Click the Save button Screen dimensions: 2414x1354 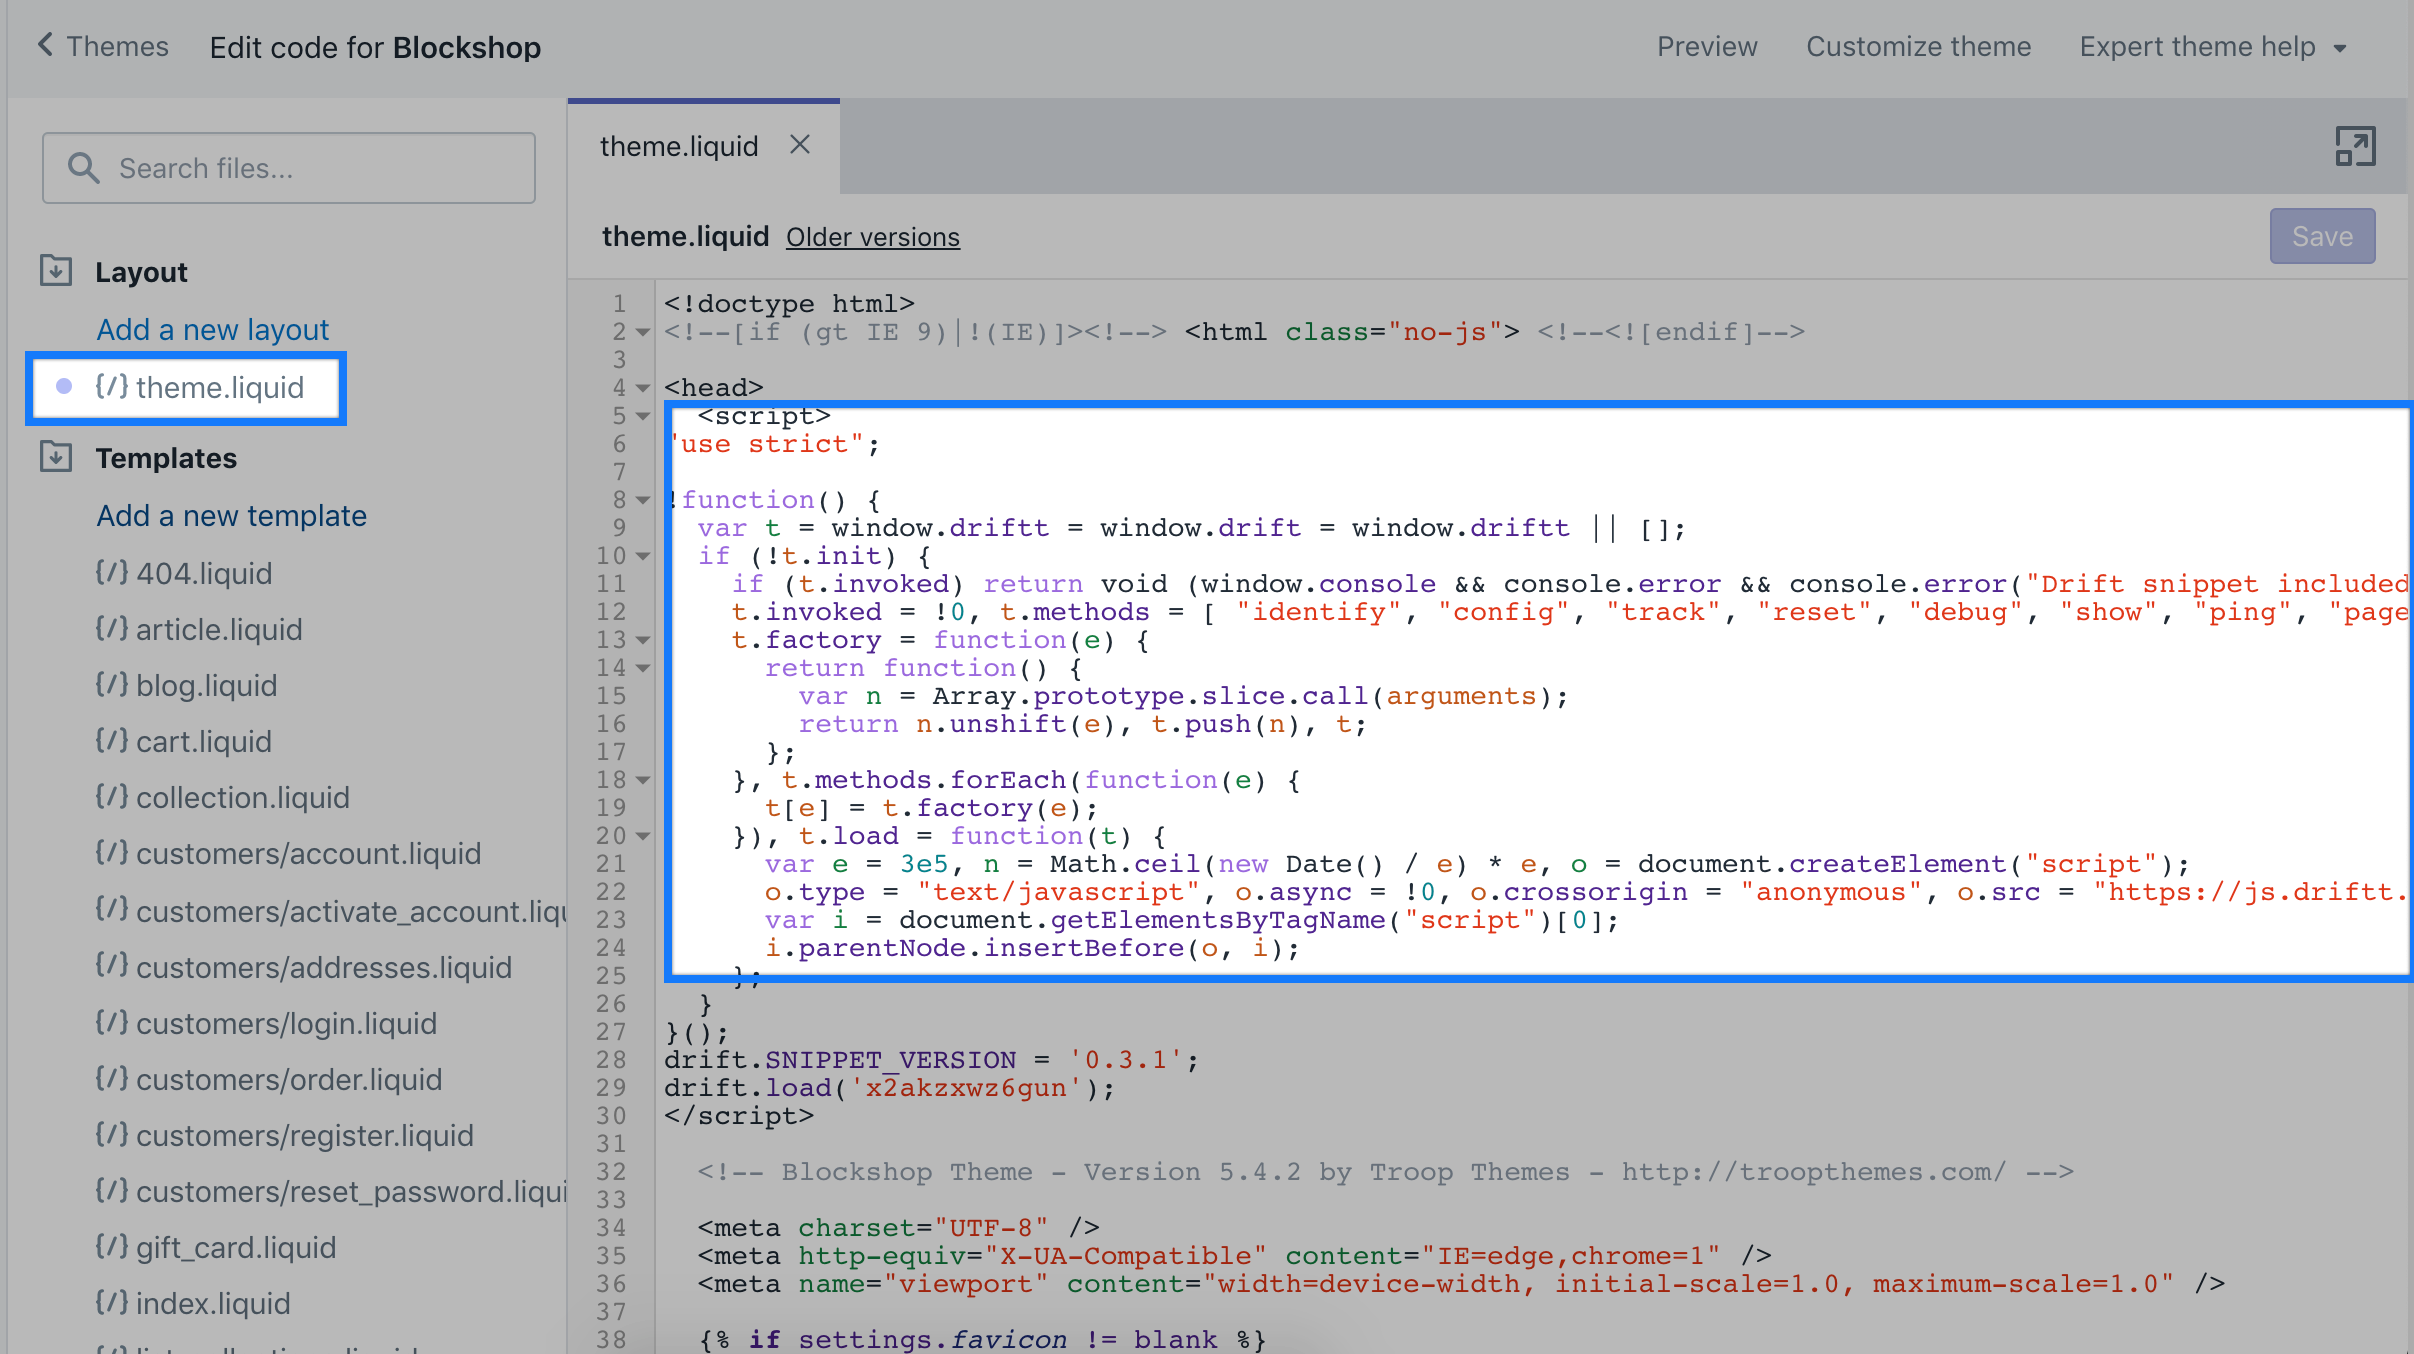pos(2322,236)
